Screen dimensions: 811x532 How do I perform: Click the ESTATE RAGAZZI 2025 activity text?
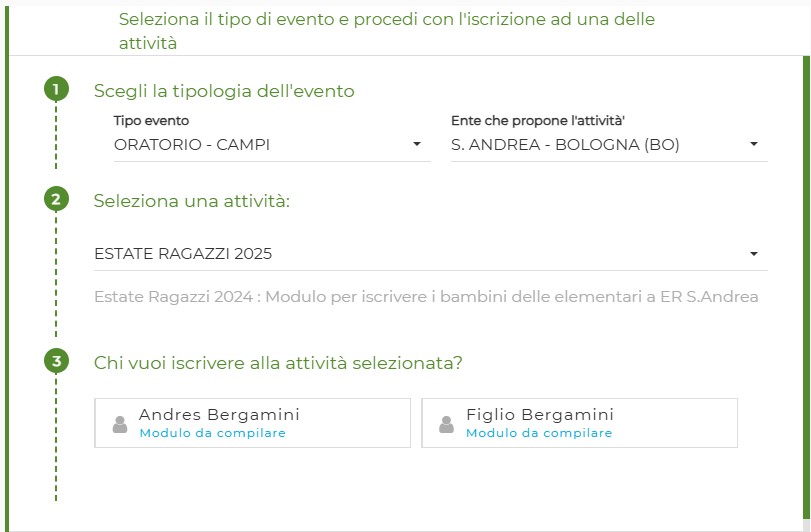tap(183, 254)
